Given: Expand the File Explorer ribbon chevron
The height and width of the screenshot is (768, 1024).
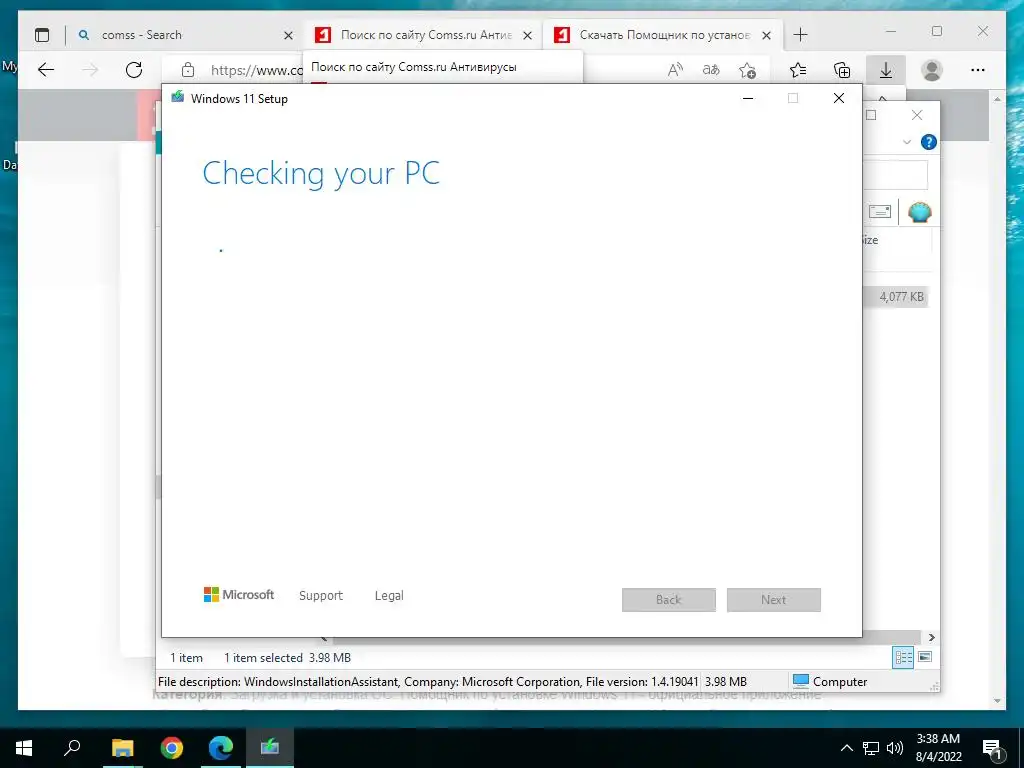Looking at the screenshot, I should click(906, 142).
